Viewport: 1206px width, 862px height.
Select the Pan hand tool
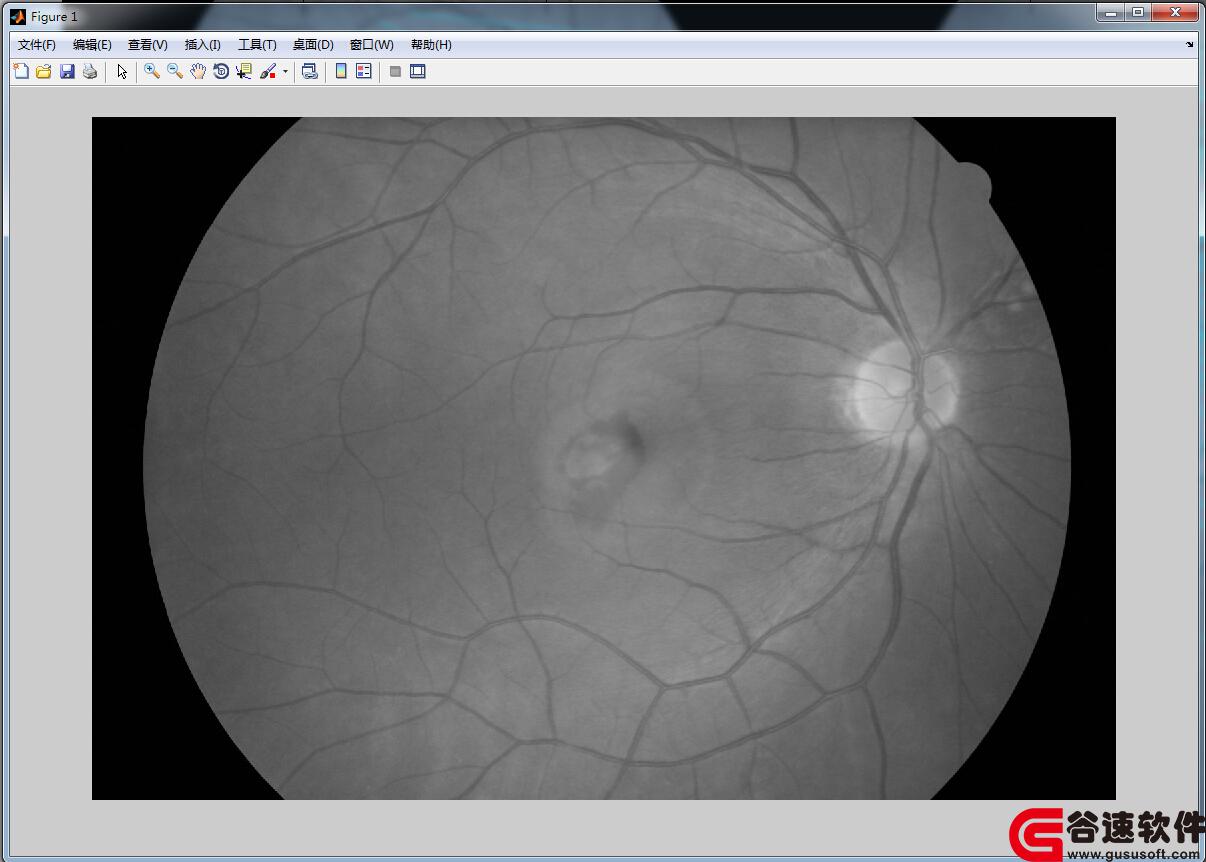[198, 71]
